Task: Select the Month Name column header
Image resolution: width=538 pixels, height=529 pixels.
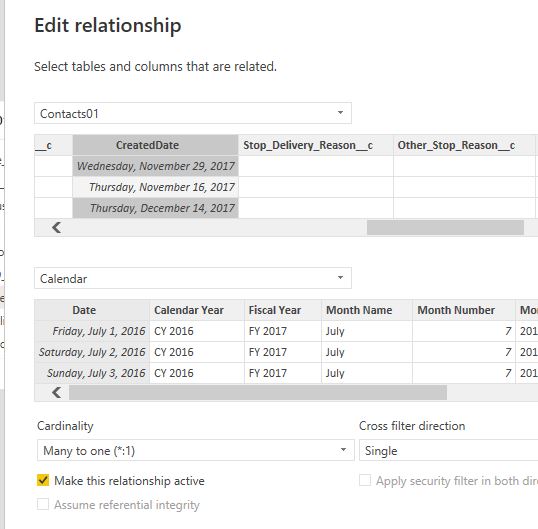Action: coord(367,310)
